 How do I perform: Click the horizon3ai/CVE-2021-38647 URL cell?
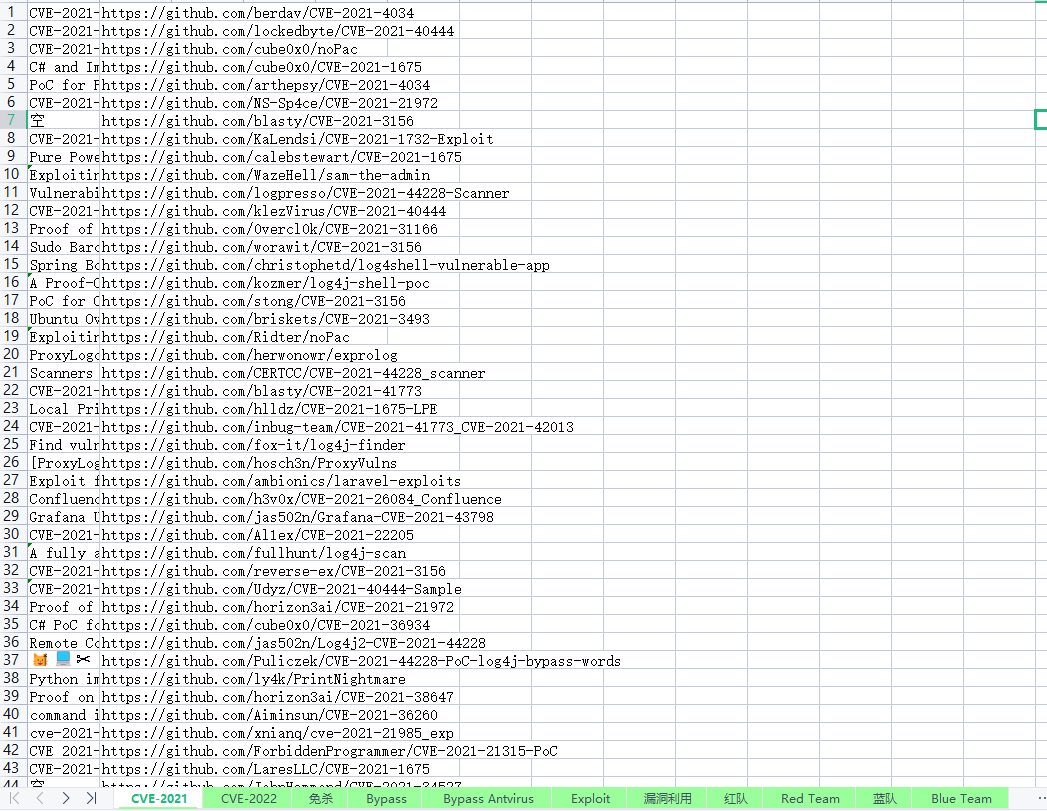[279, 698]
